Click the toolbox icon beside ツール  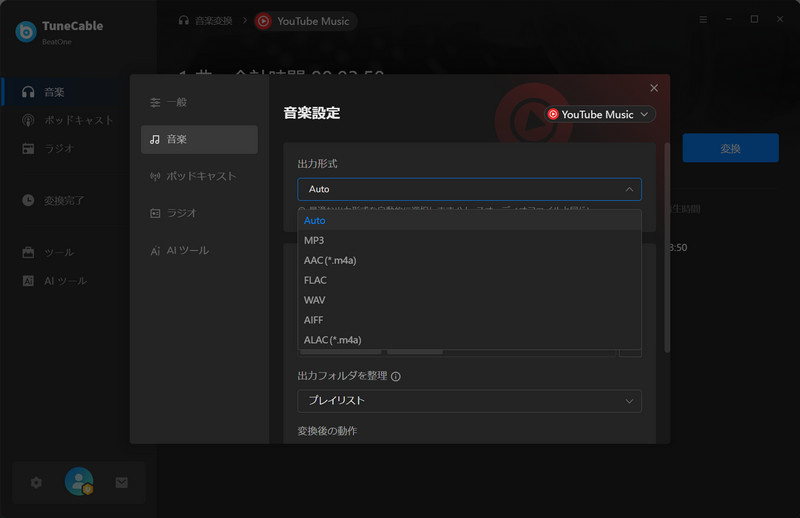point(28,252)
